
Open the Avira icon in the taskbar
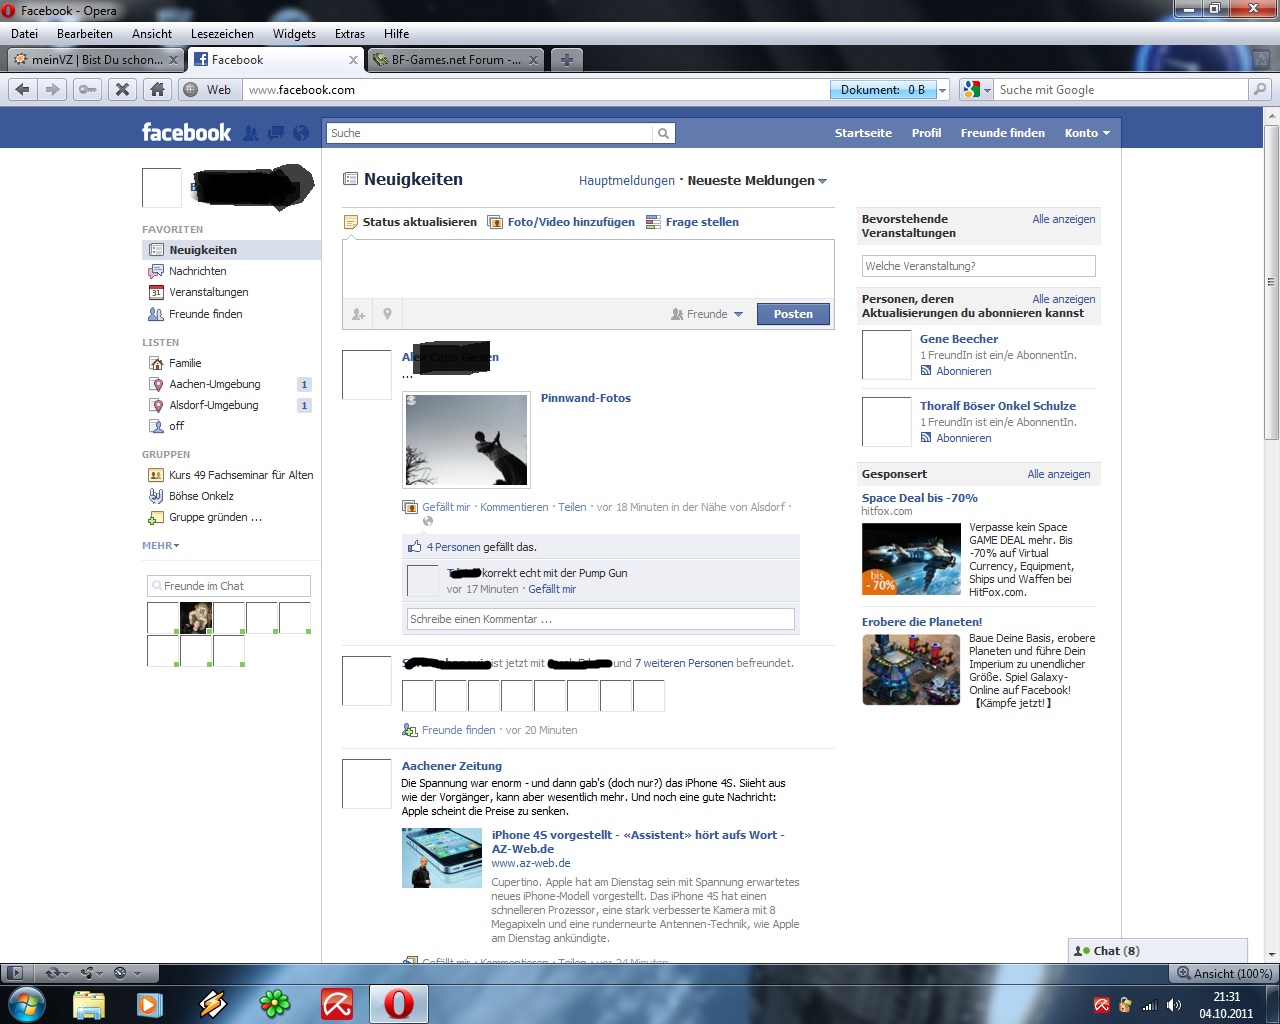pyautogui.click(x=337, y=1003)
